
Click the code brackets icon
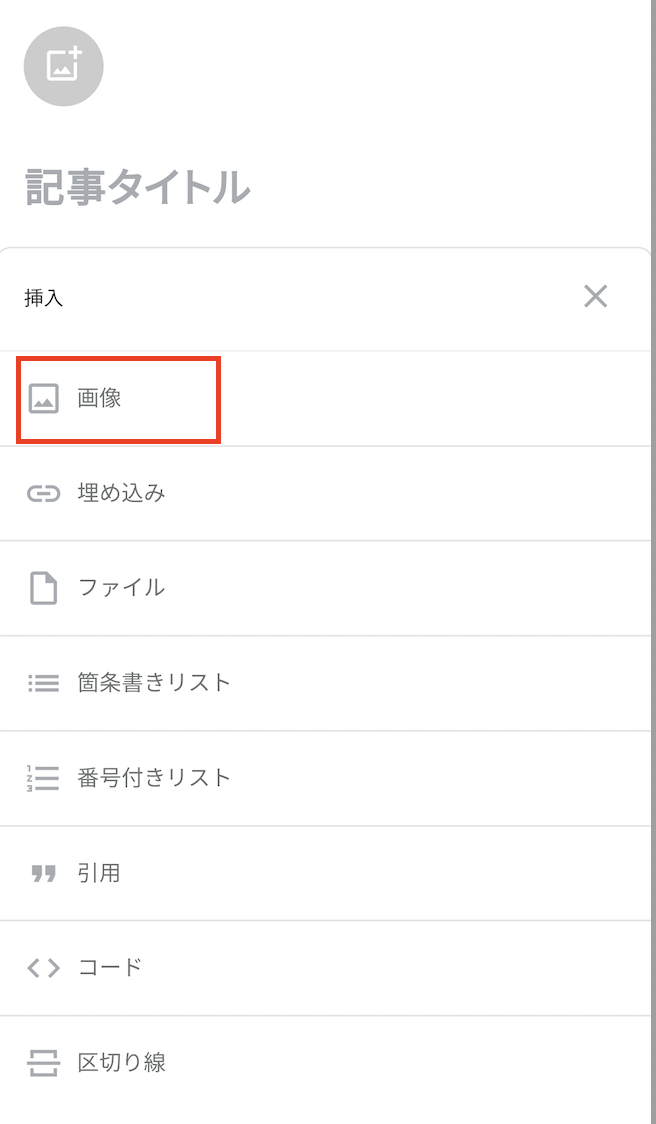click(x=44, y=968)
